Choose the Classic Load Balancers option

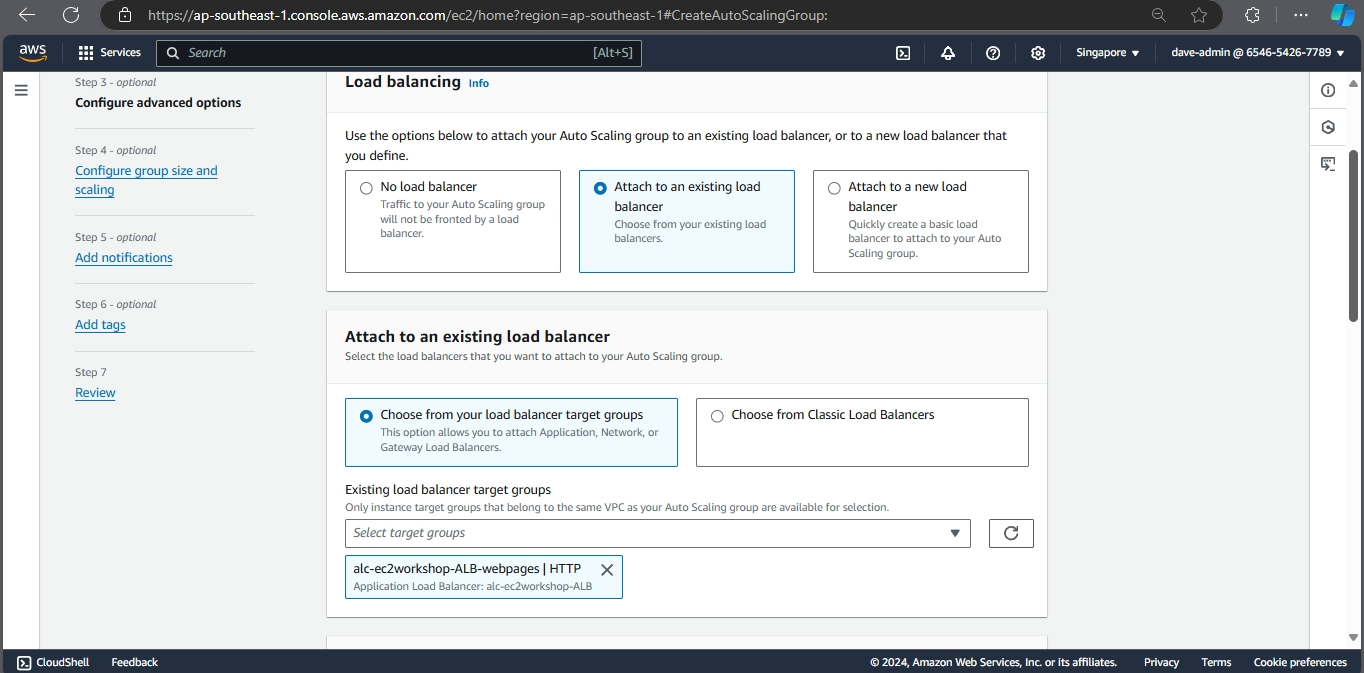[717, 416]
